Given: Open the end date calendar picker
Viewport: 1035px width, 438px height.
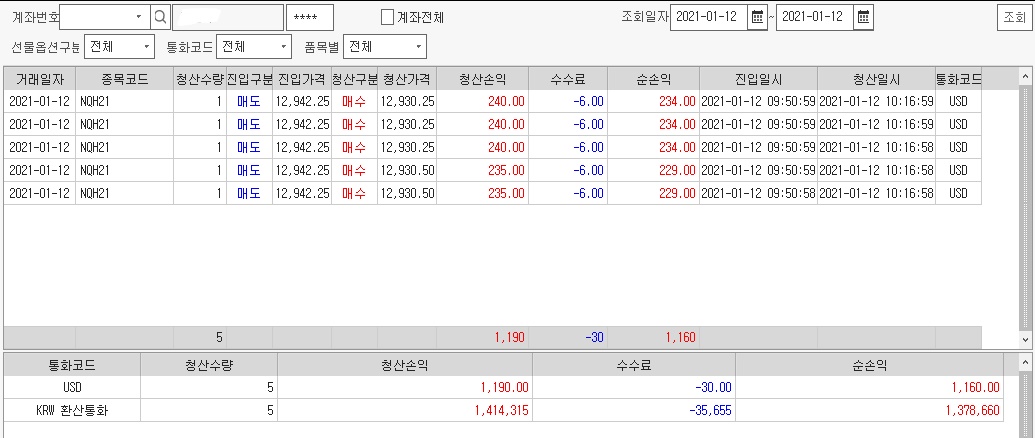Looking at the screenshot, I should pyautogui.click(x=863, y=17).
